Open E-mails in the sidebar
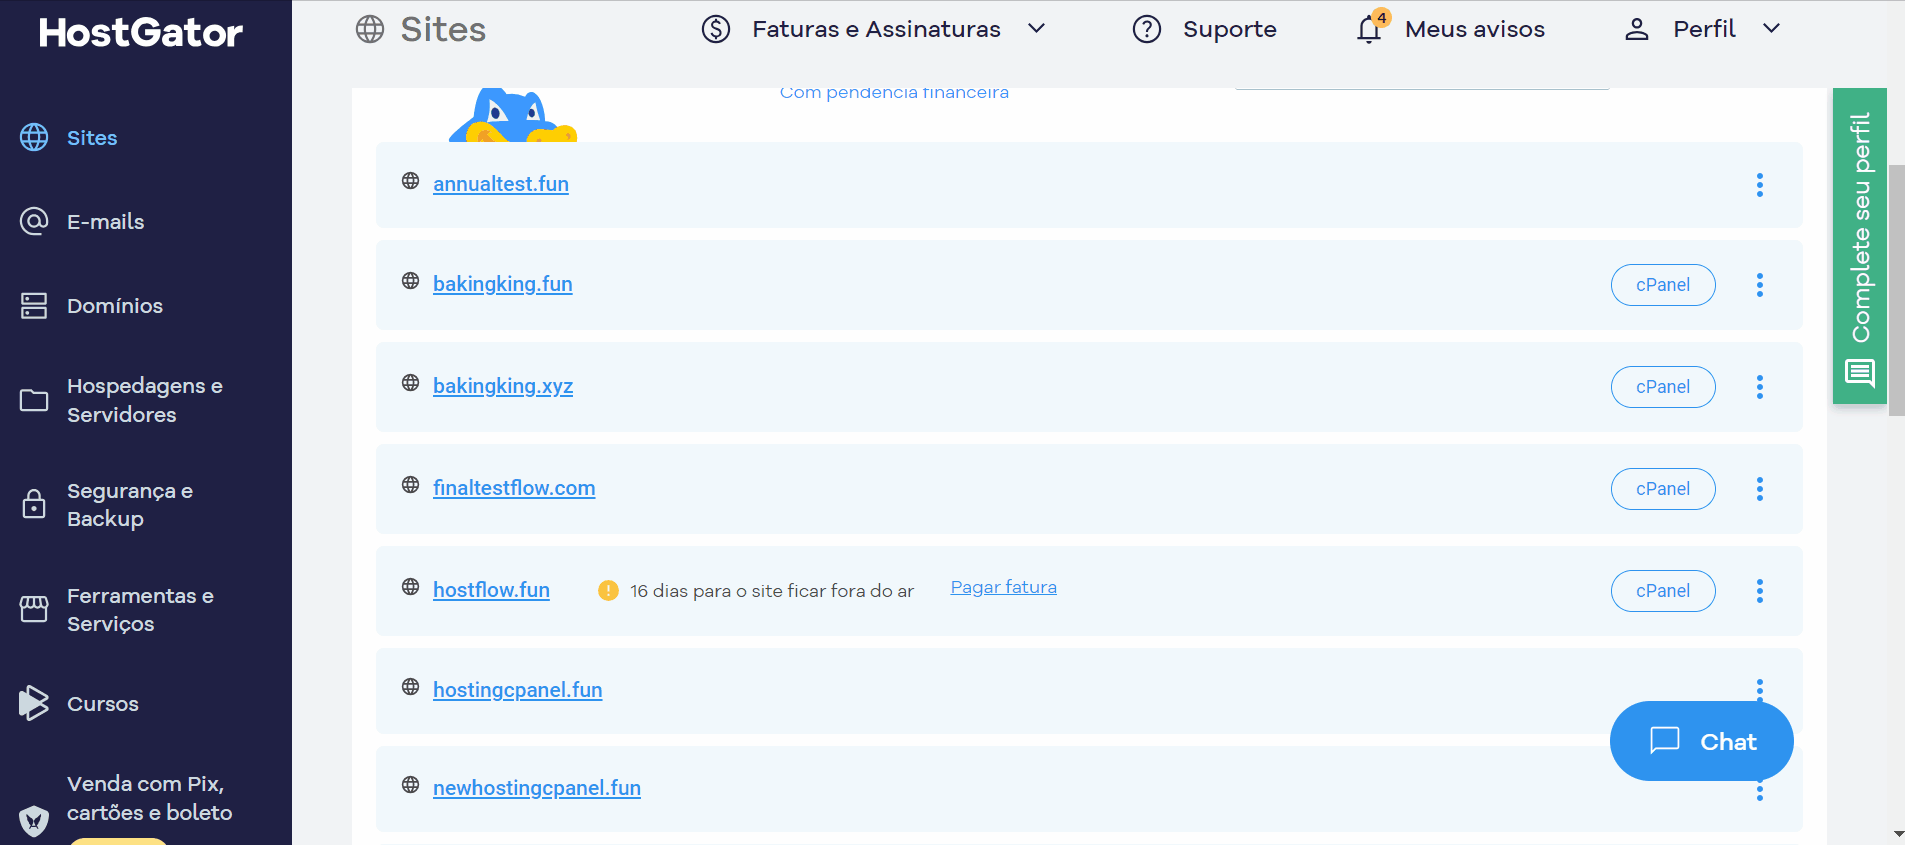This screenshot has height=845, width=1905. pos(105,222)
